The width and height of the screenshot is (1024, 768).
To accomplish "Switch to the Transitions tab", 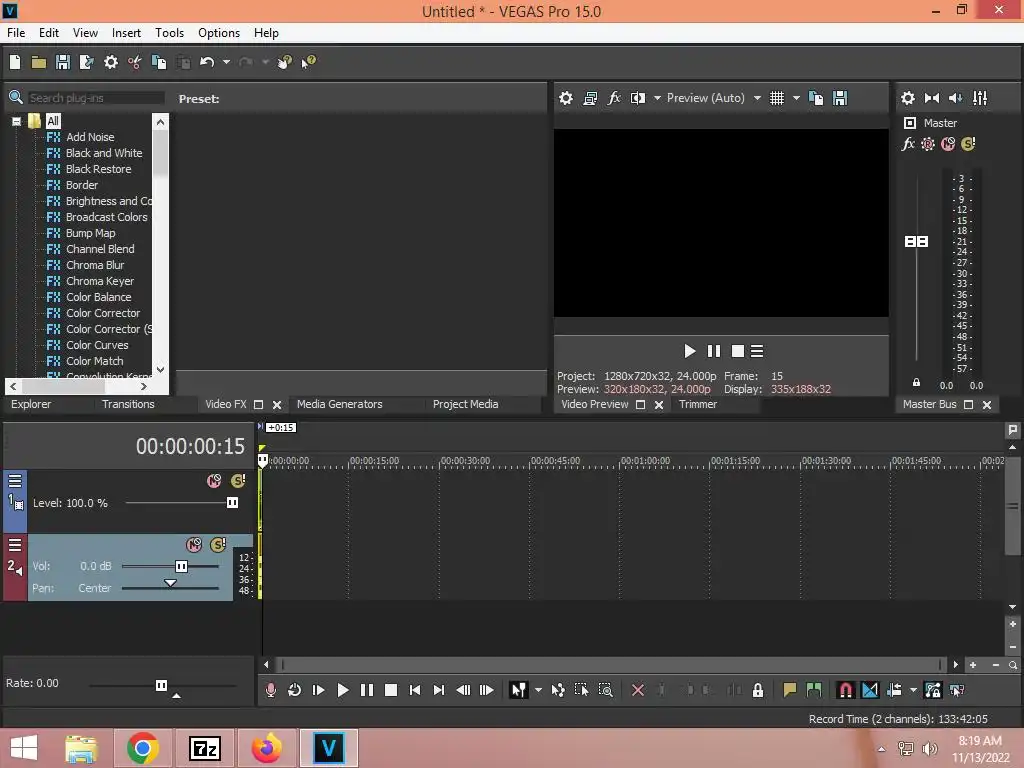I will point(128,404).
